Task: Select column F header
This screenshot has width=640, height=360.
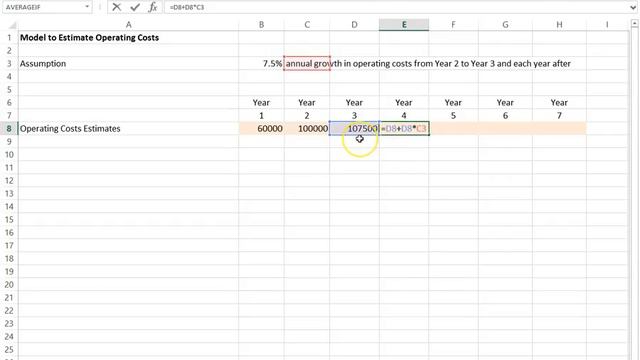Action: coord(453,25)
